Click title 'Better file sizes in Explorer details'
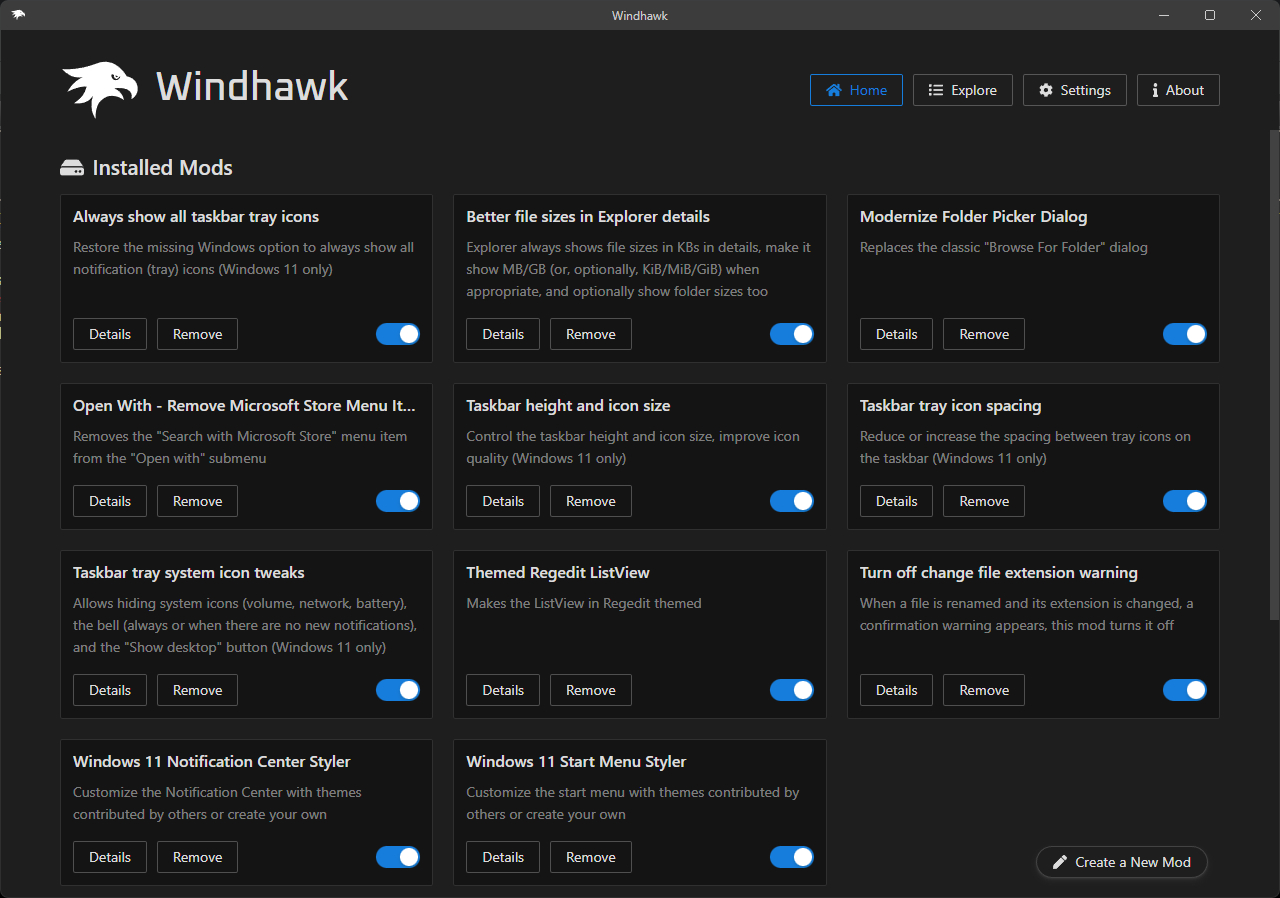The width and height of the screenshot is (1280, 898). [588, 217]
